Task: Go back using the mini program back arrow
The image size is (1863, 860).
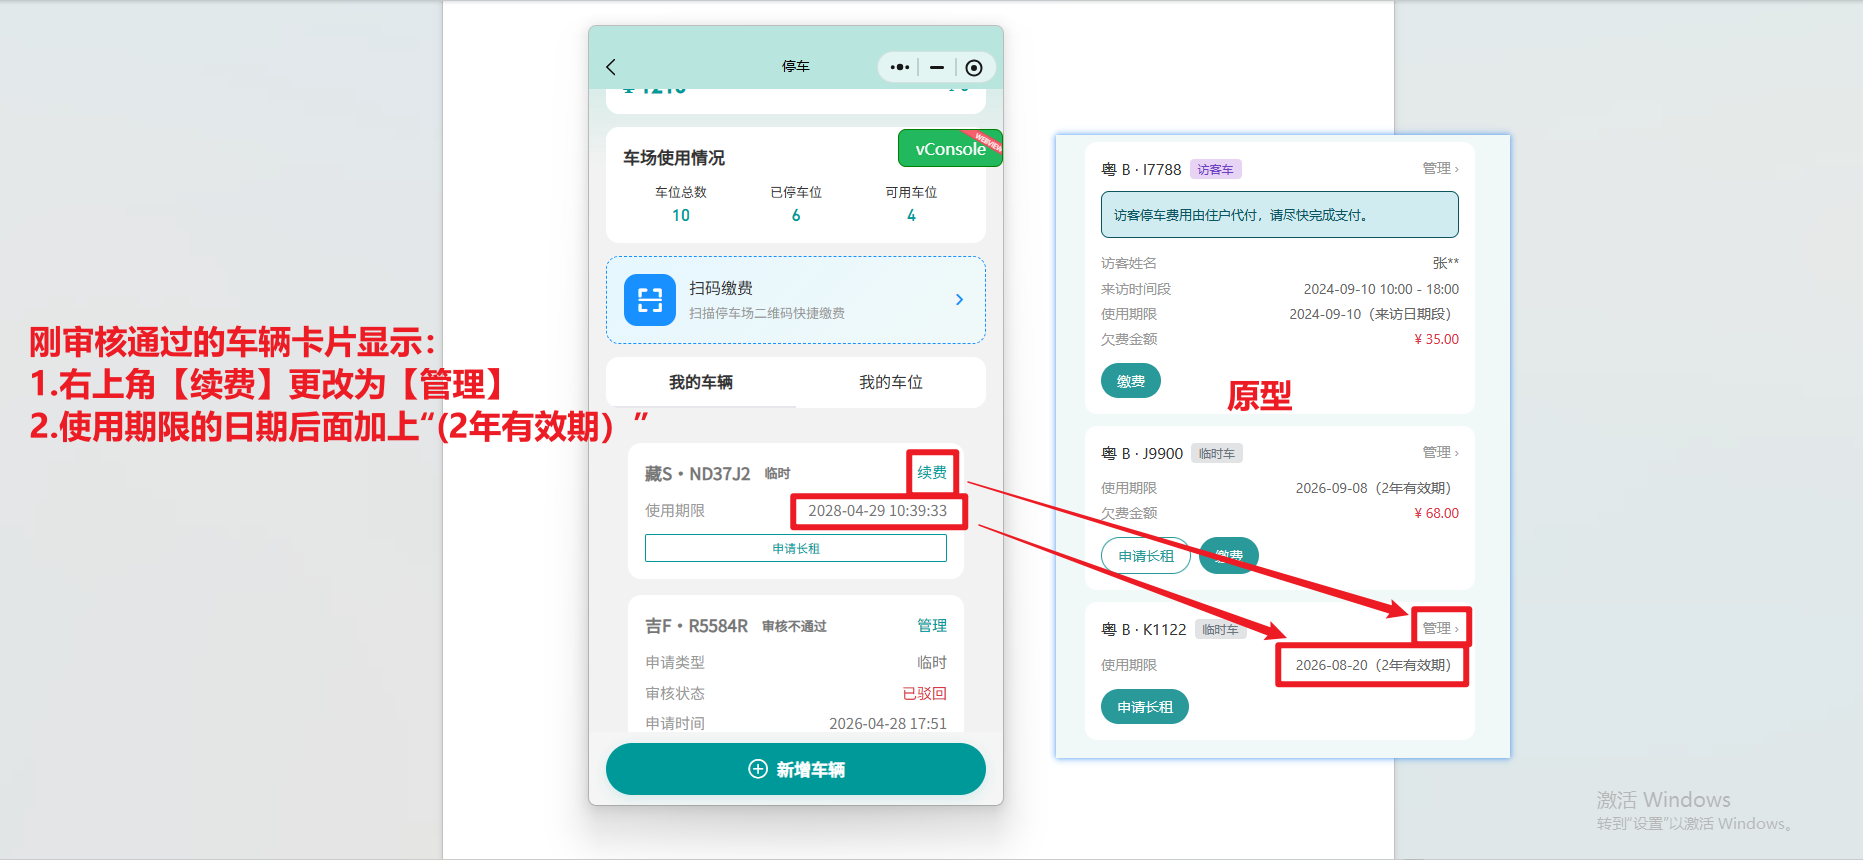Action: [x=611, y=67]
